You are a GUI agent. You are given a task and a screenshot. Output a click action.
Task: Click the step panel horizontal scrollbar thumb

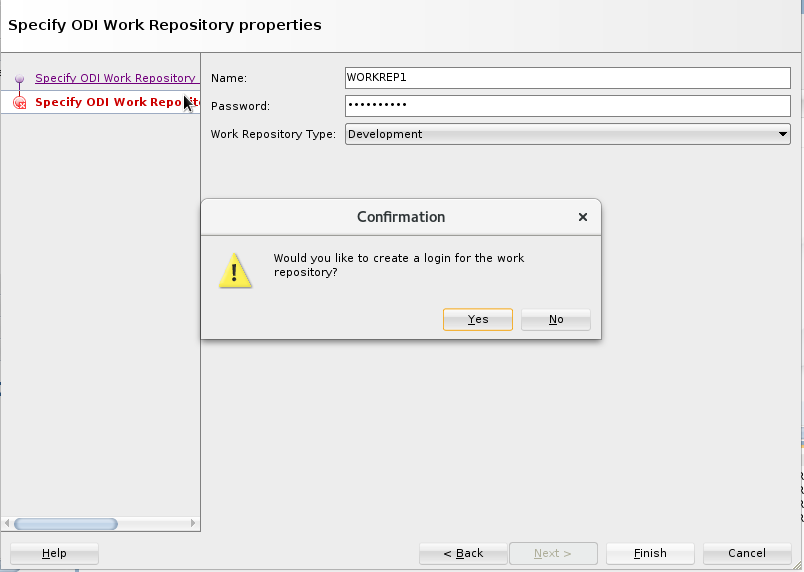point(66,523)
